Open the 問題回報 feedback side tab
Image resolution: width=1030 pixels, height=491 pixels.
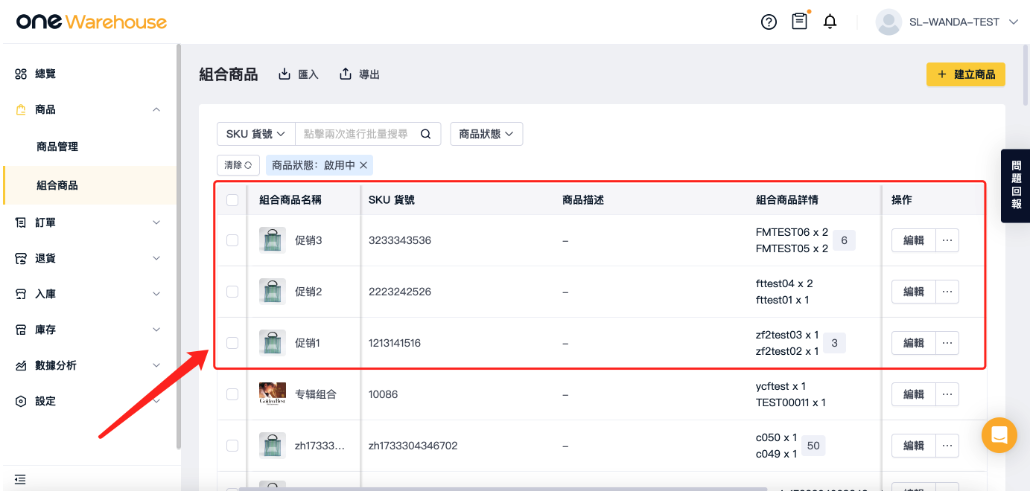[x=1016, y=186]
